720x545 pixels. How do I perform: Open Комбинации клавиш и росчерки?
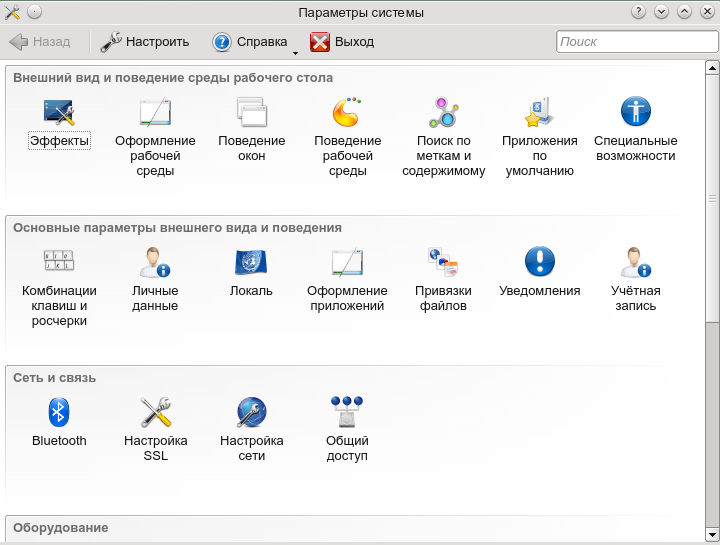tap(59, 287)
